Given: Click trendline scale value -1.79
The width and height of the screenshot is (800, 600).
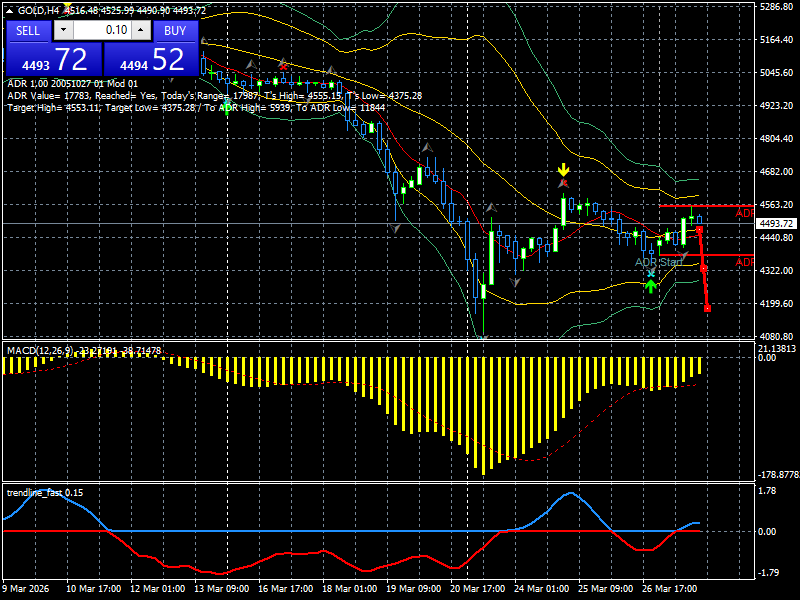Looking at the screenshot, I should click(x=768, y=573).
